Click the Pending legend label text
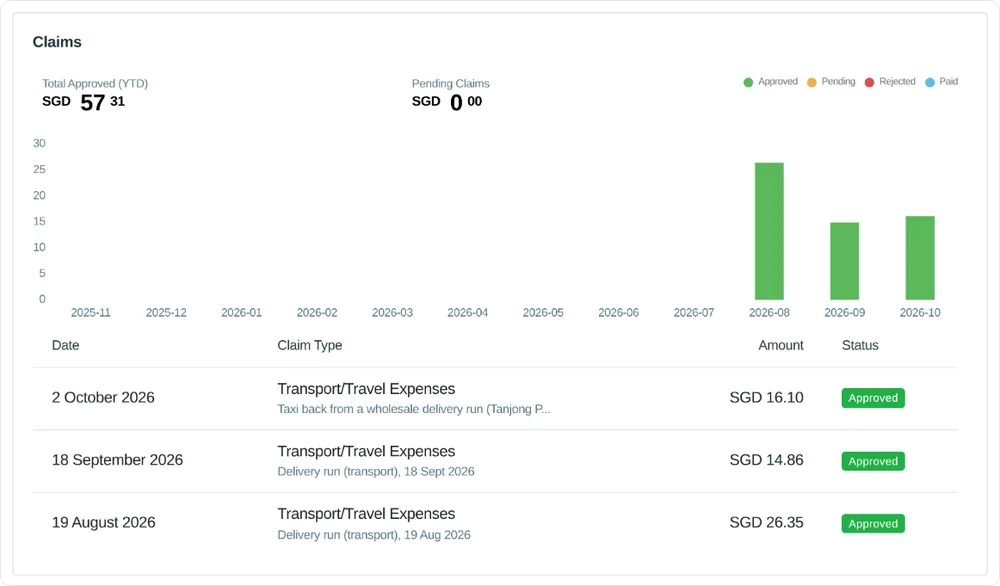The image size is (1000, 586). (x=838, y=82)
